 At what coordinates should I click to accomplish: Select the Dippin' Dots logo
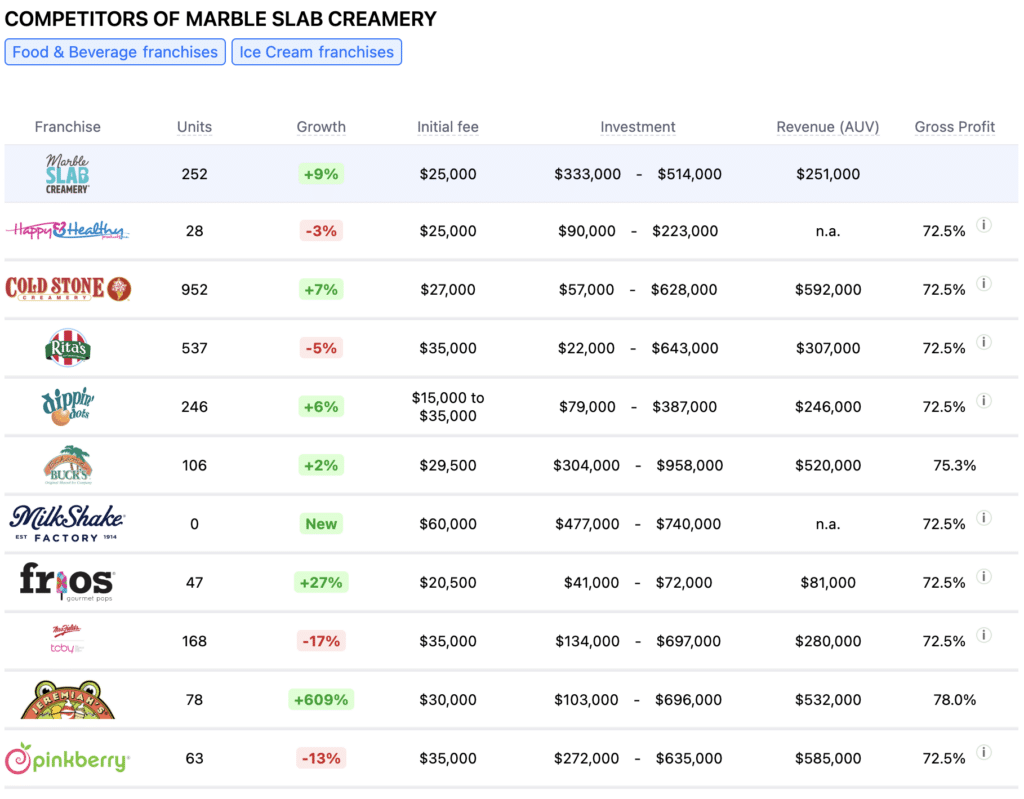(x=67, y=406)
